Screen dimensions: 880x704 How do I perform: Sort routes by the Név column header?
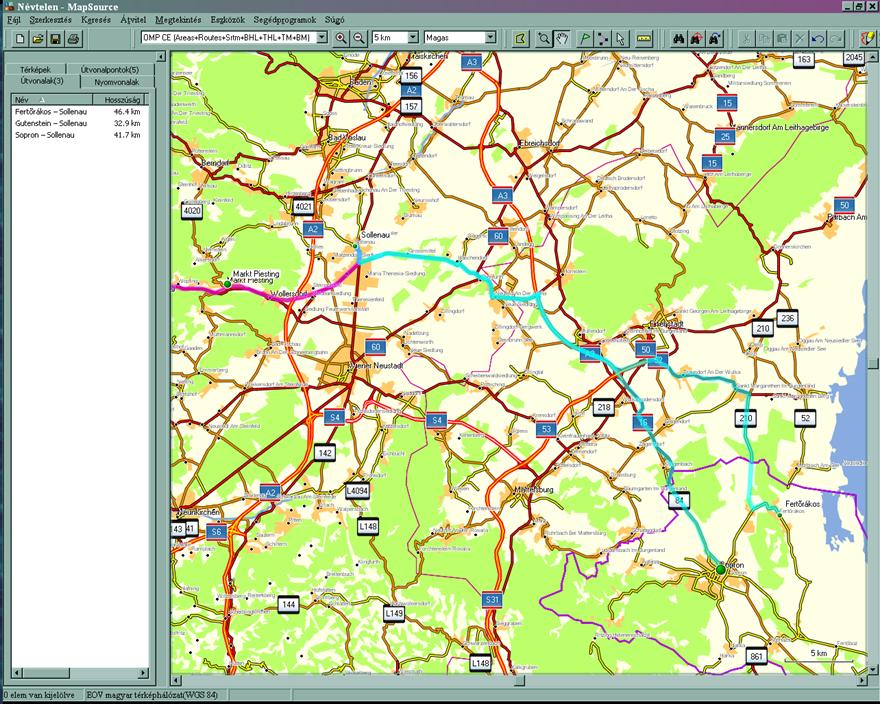click(50, 100)
